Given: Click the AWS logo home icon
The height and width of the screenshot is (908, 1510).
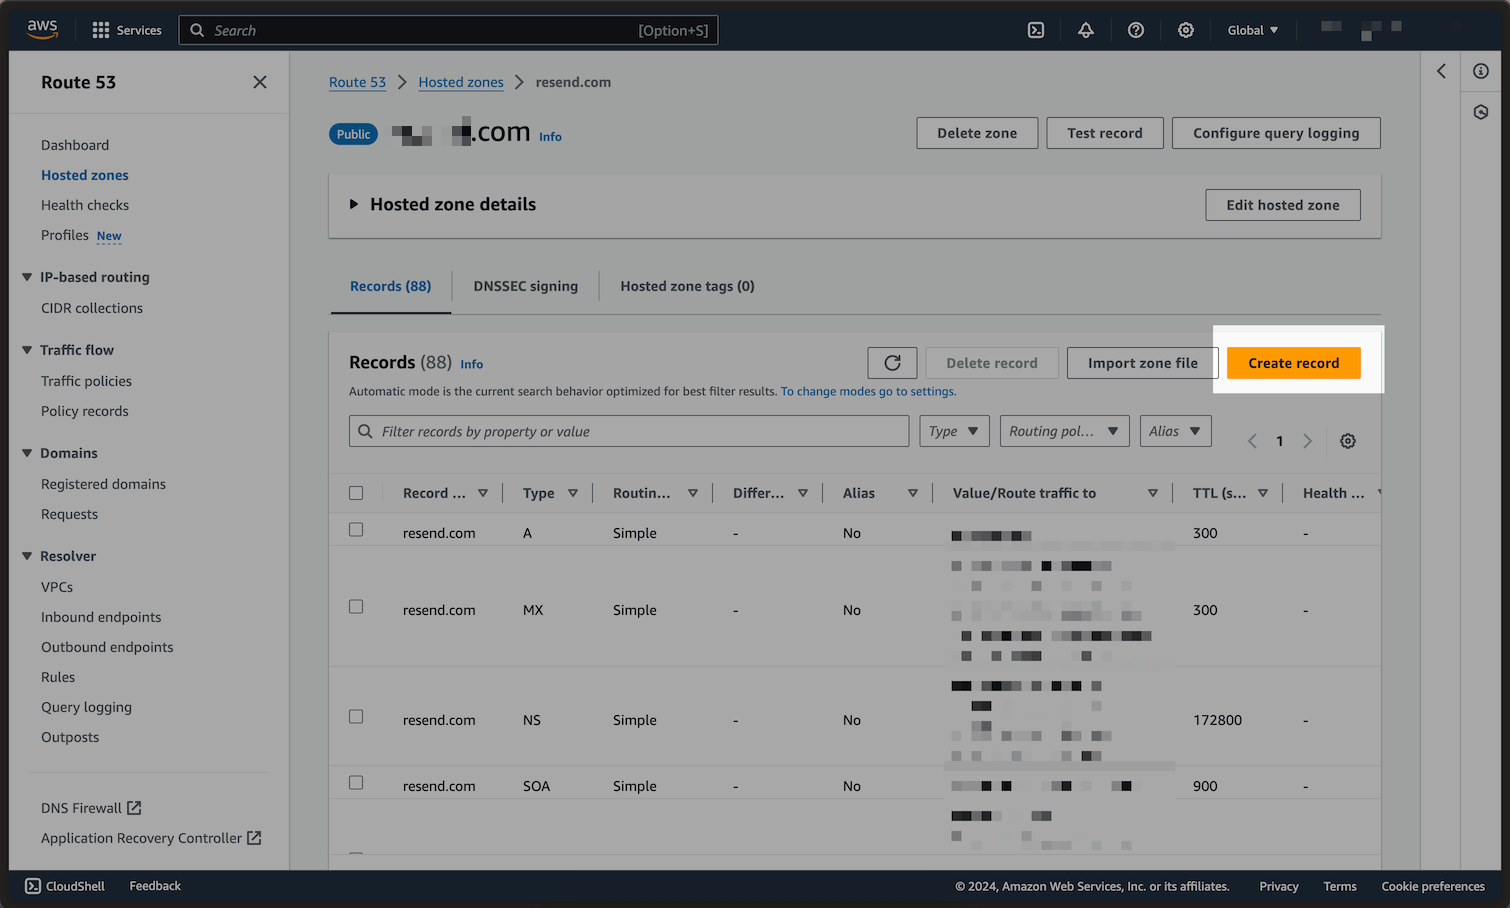Looking at the screenshot, I should pyautogui.click(x=42, y=30).
